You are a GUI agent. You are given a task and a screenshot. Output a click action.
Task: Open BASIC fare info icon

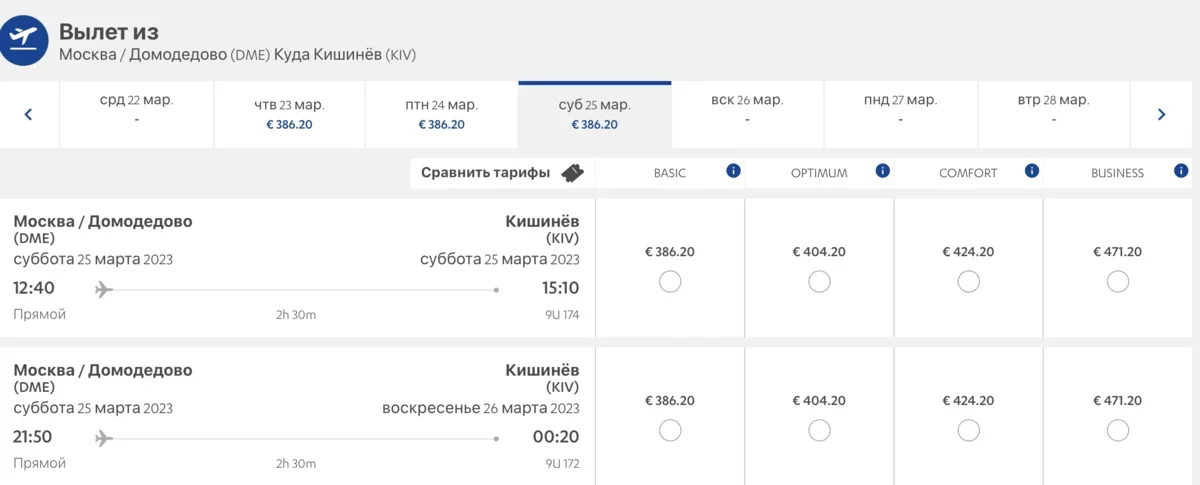(x=733, y=171)
